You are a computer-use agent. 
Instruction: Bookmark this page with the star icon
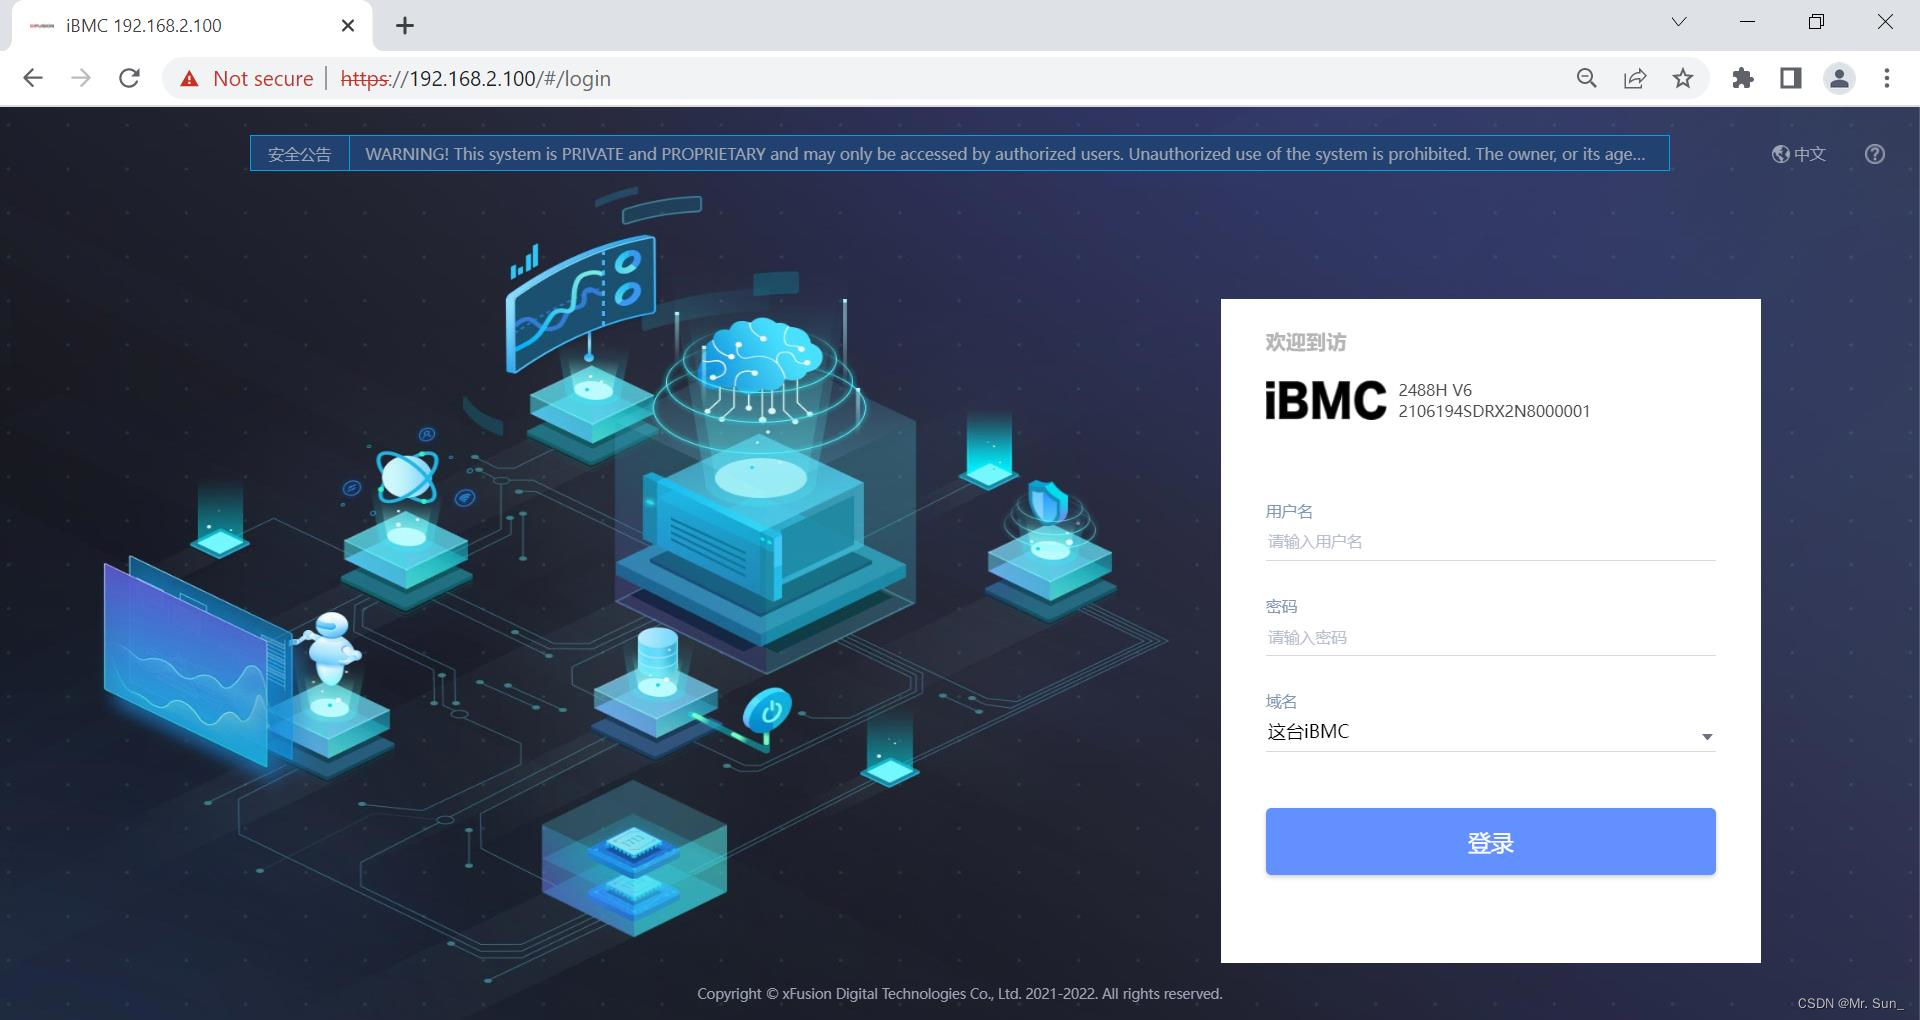pos(1683,78)
